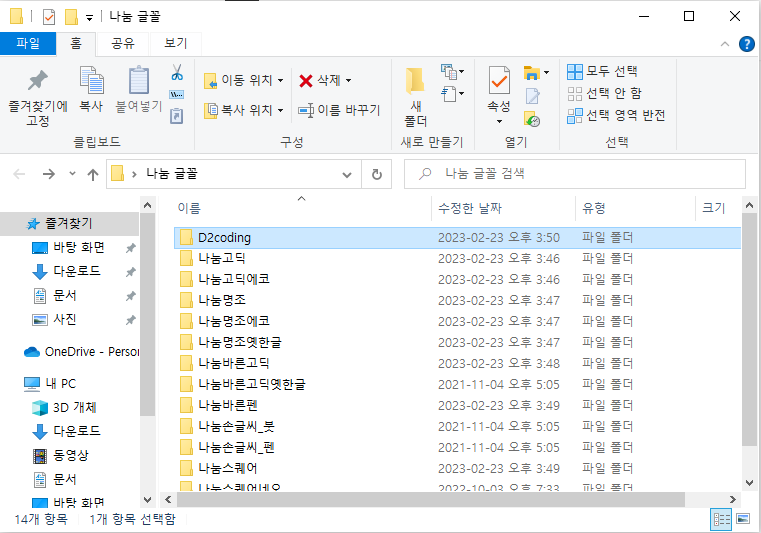Select 다운로드 under Quick access
The image size is (761, 533).
click(66, 271)
